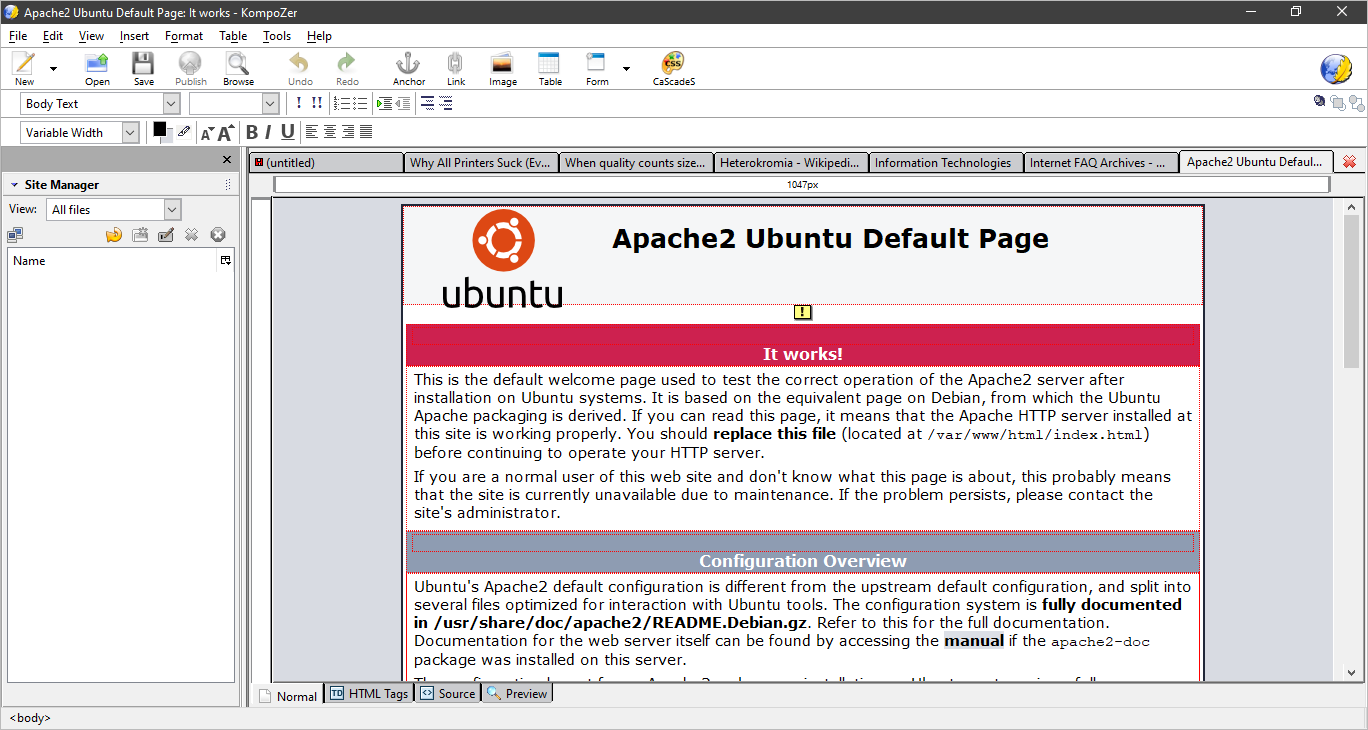Image resolution: width=1368 pixels, height=730 pixels.
Task: Align text left
Action: pyautogui.click(x=312, y=132)
